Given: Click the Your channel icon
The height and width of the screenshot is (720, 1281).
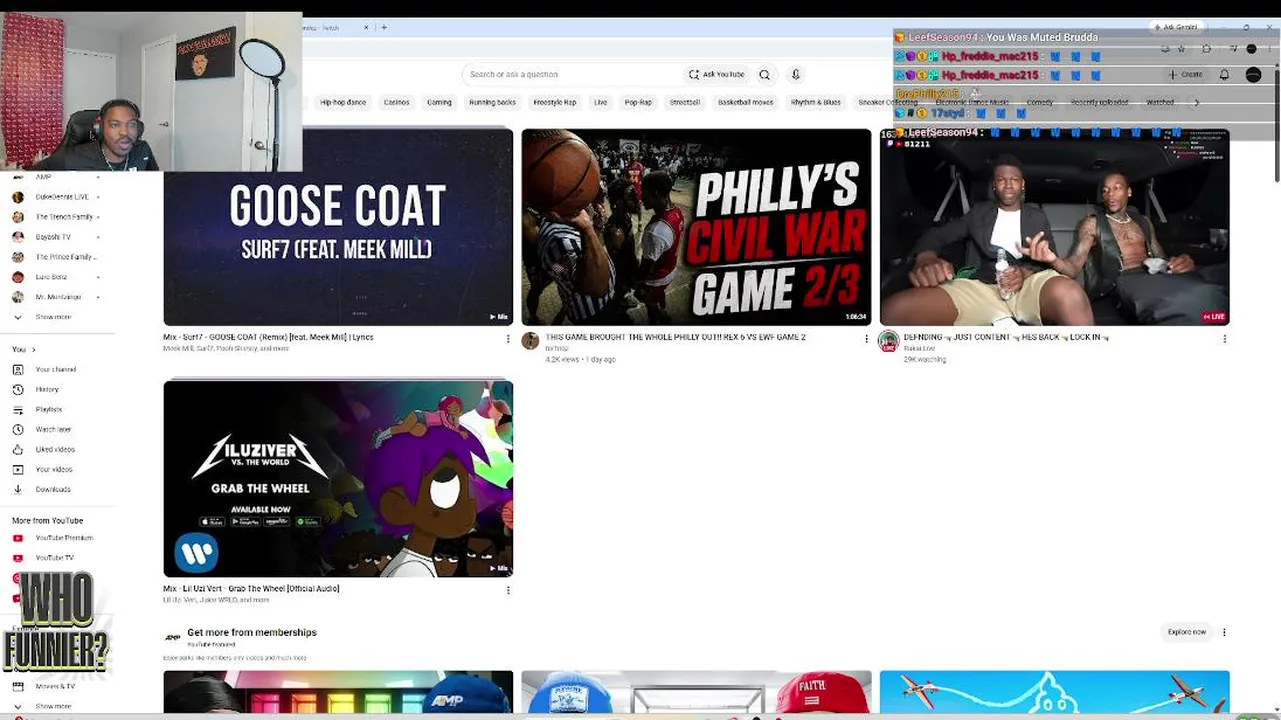Looking at the screenshot, I should pyautogui.click(x=18, y=369).
